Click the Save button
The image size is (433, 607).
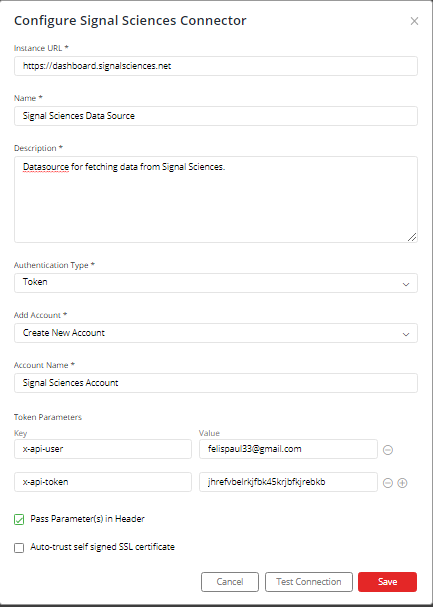387,582
